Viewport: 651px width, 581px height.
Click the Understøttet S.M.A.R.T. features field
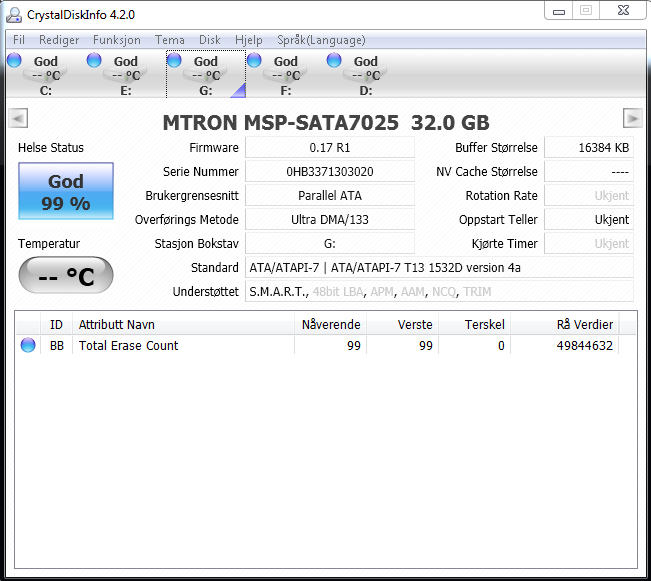[439, 292]
